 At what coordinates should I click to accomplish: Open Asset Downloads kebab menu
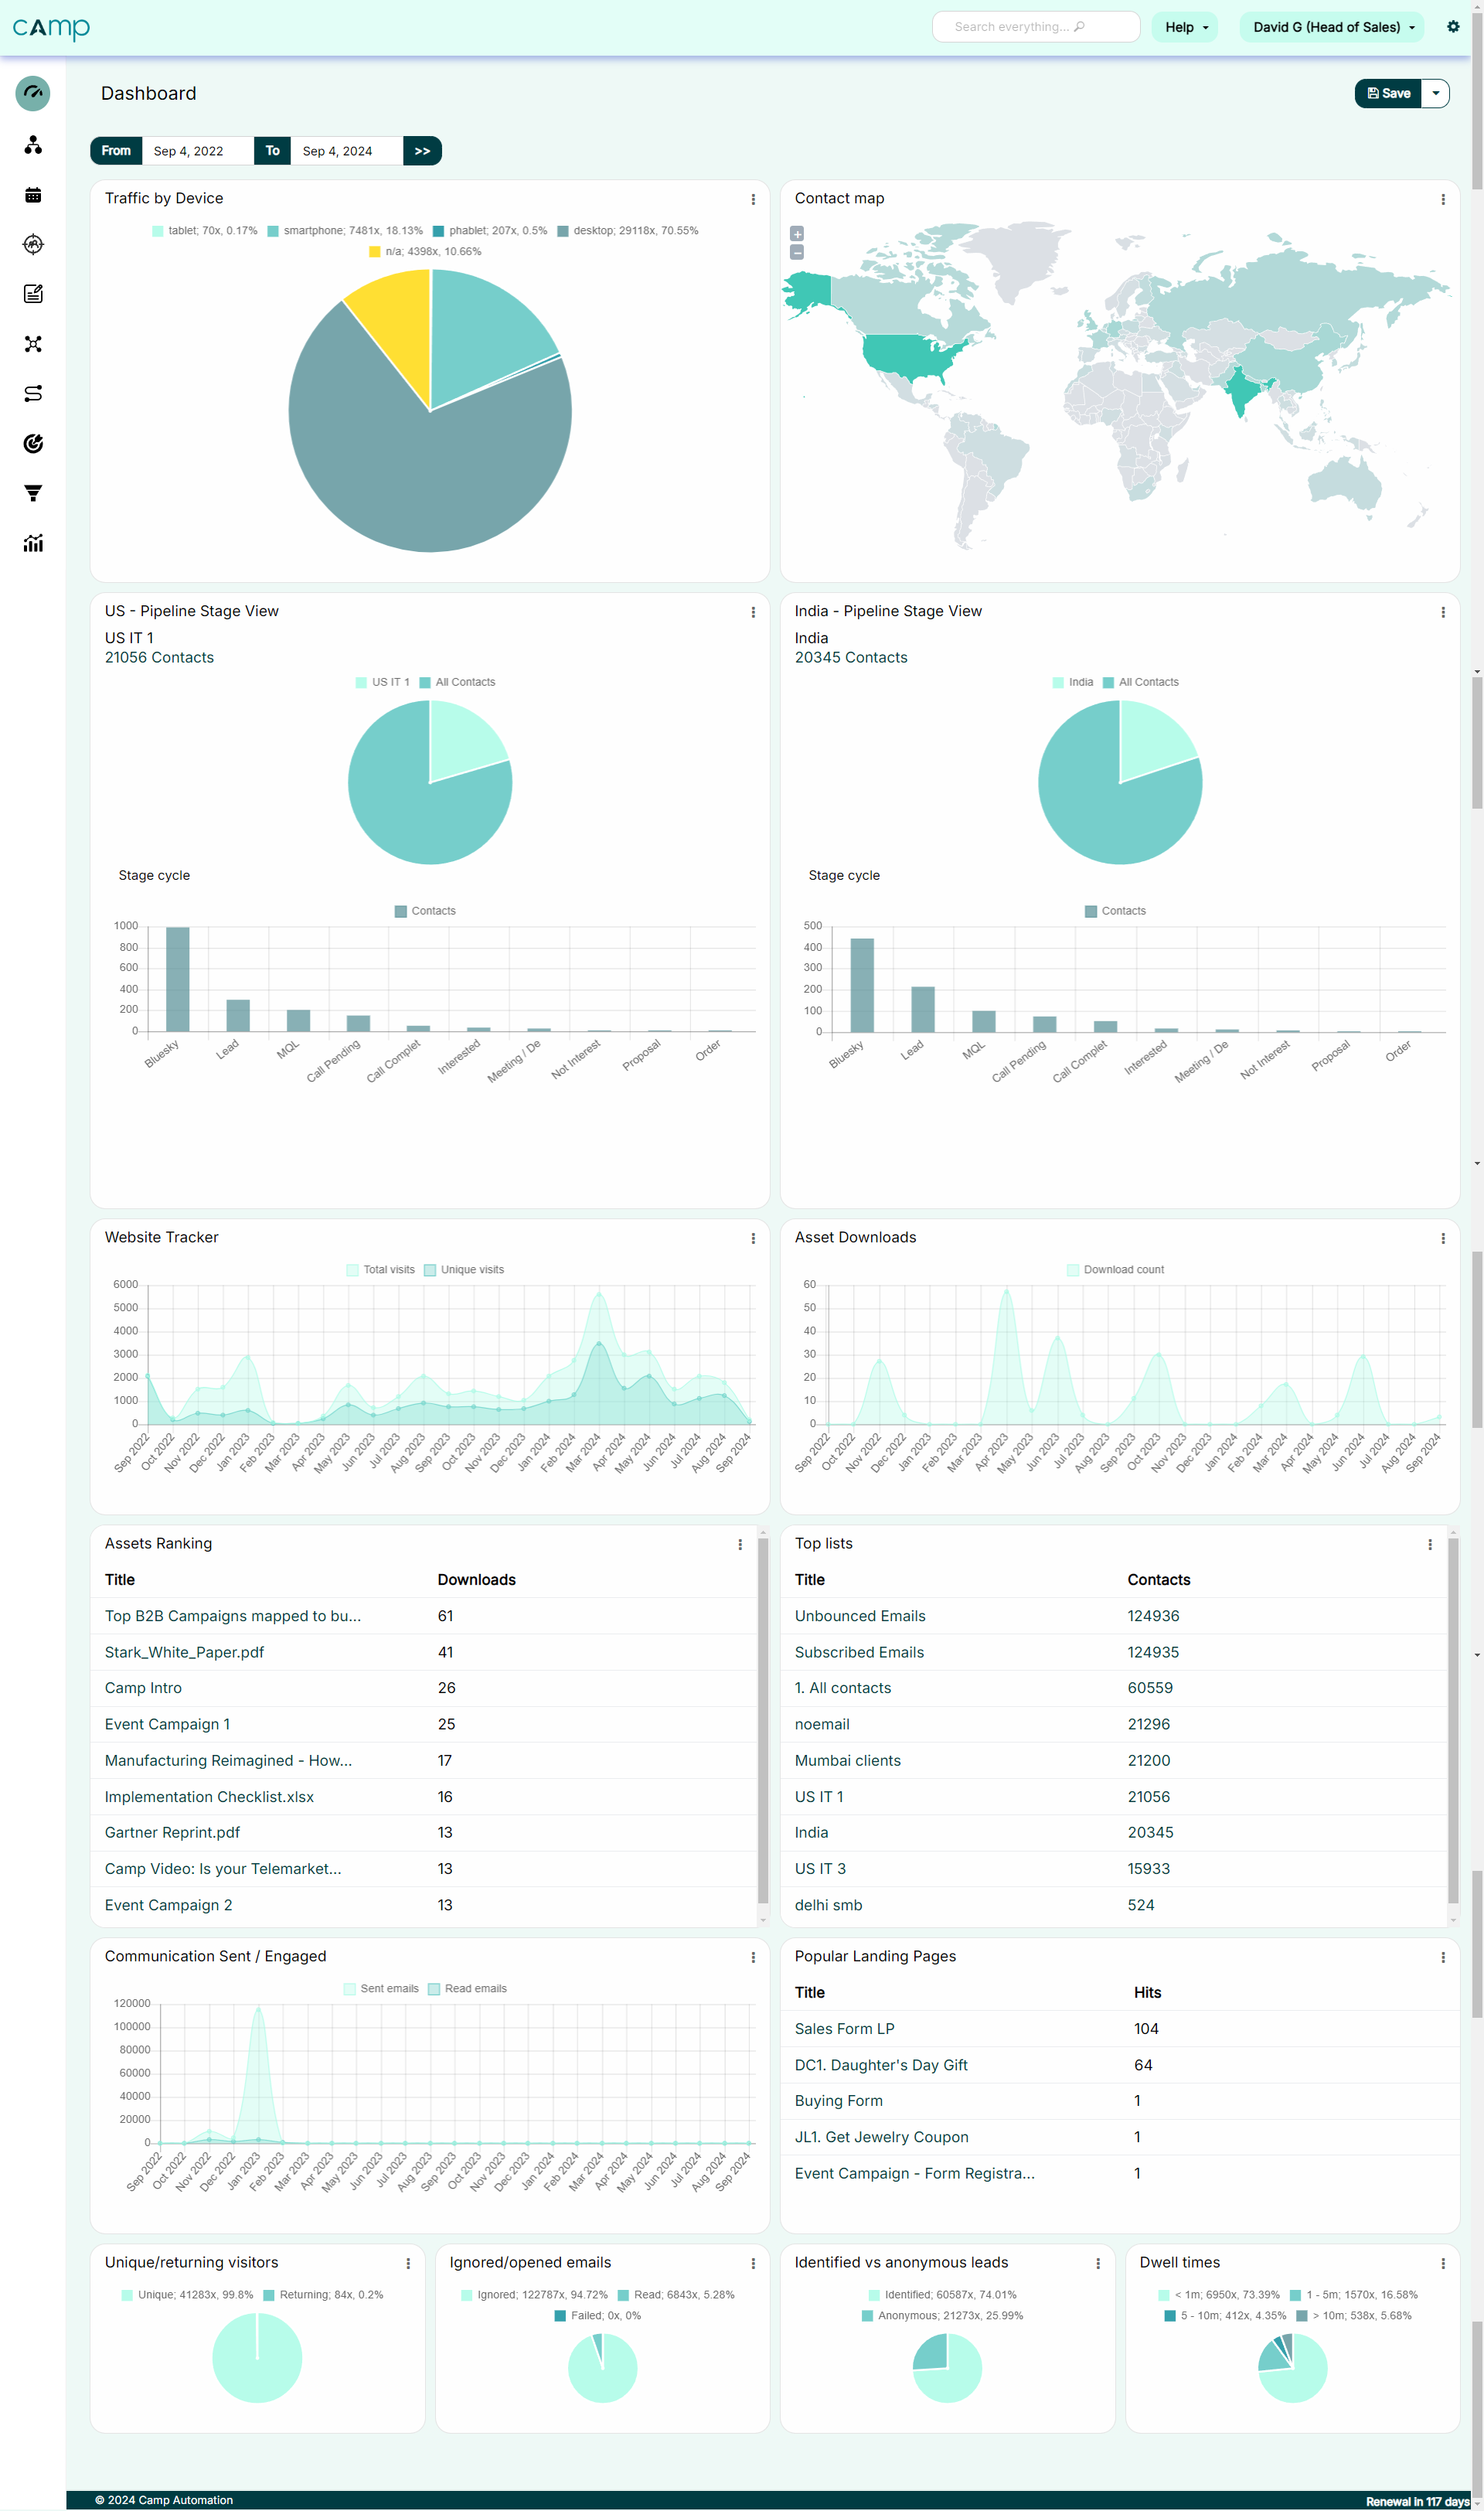click(1443, 1239)
